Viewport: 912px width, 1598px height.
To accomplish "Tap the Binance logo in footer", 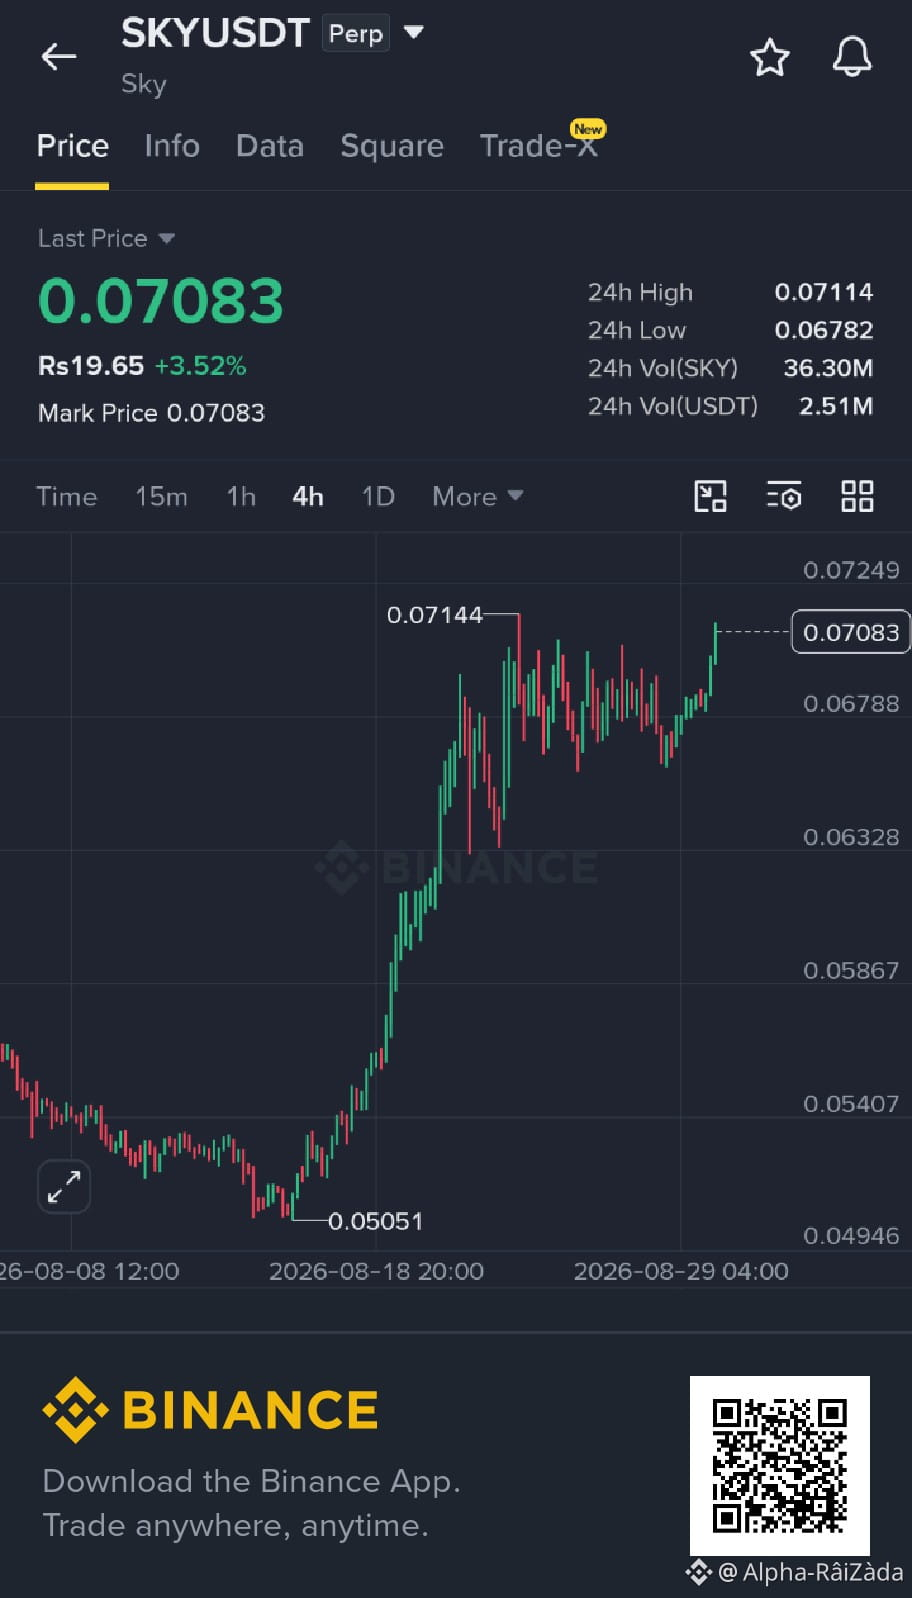I will pyautogui.click(x=210, y=1410).
